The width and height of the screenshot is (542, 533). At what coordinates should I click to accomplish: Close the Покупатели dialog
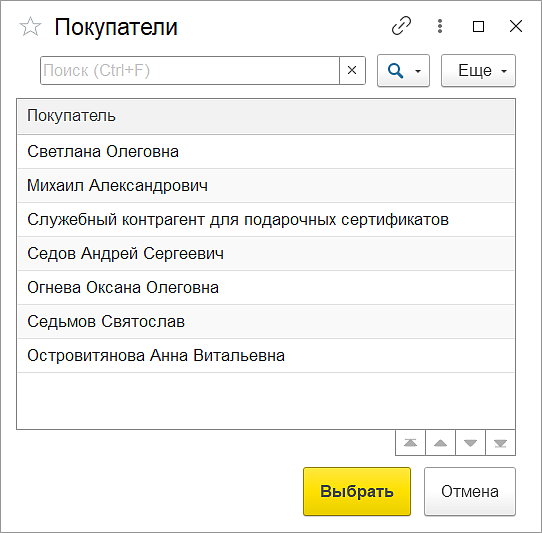516,26
